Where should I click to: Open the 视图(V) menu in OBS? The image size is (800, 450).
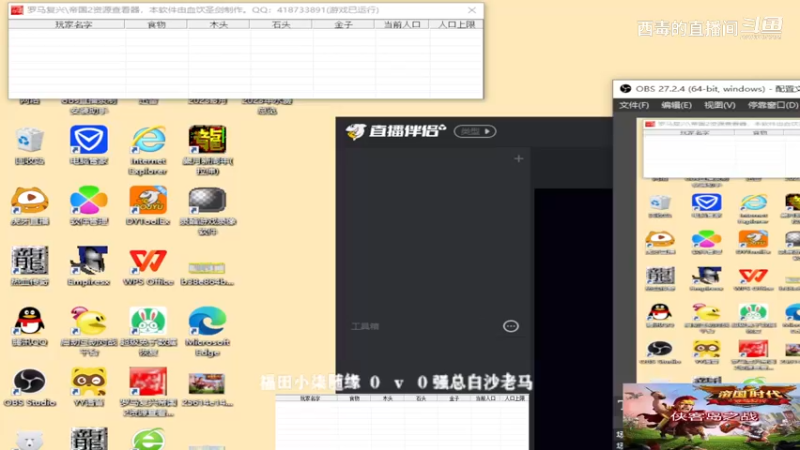[x=720, y=105]
